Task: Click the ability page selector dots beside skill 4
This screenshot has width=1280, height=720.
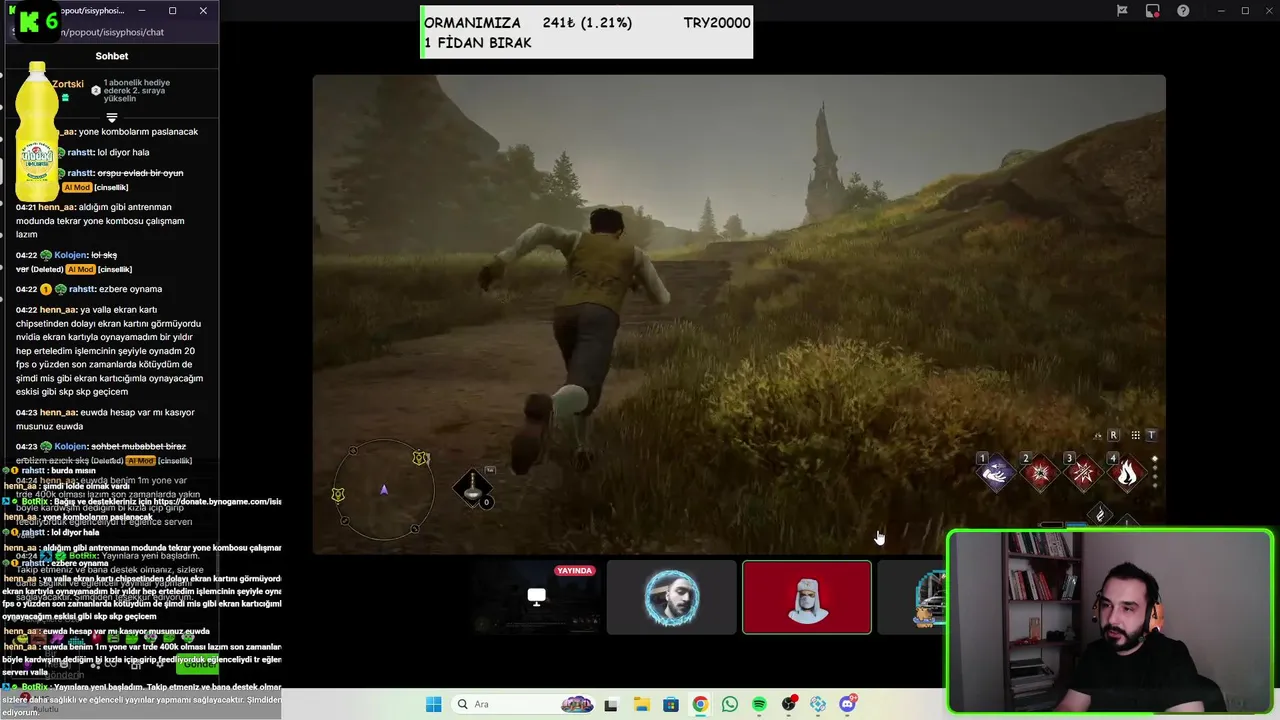Action: (1155, 471)
